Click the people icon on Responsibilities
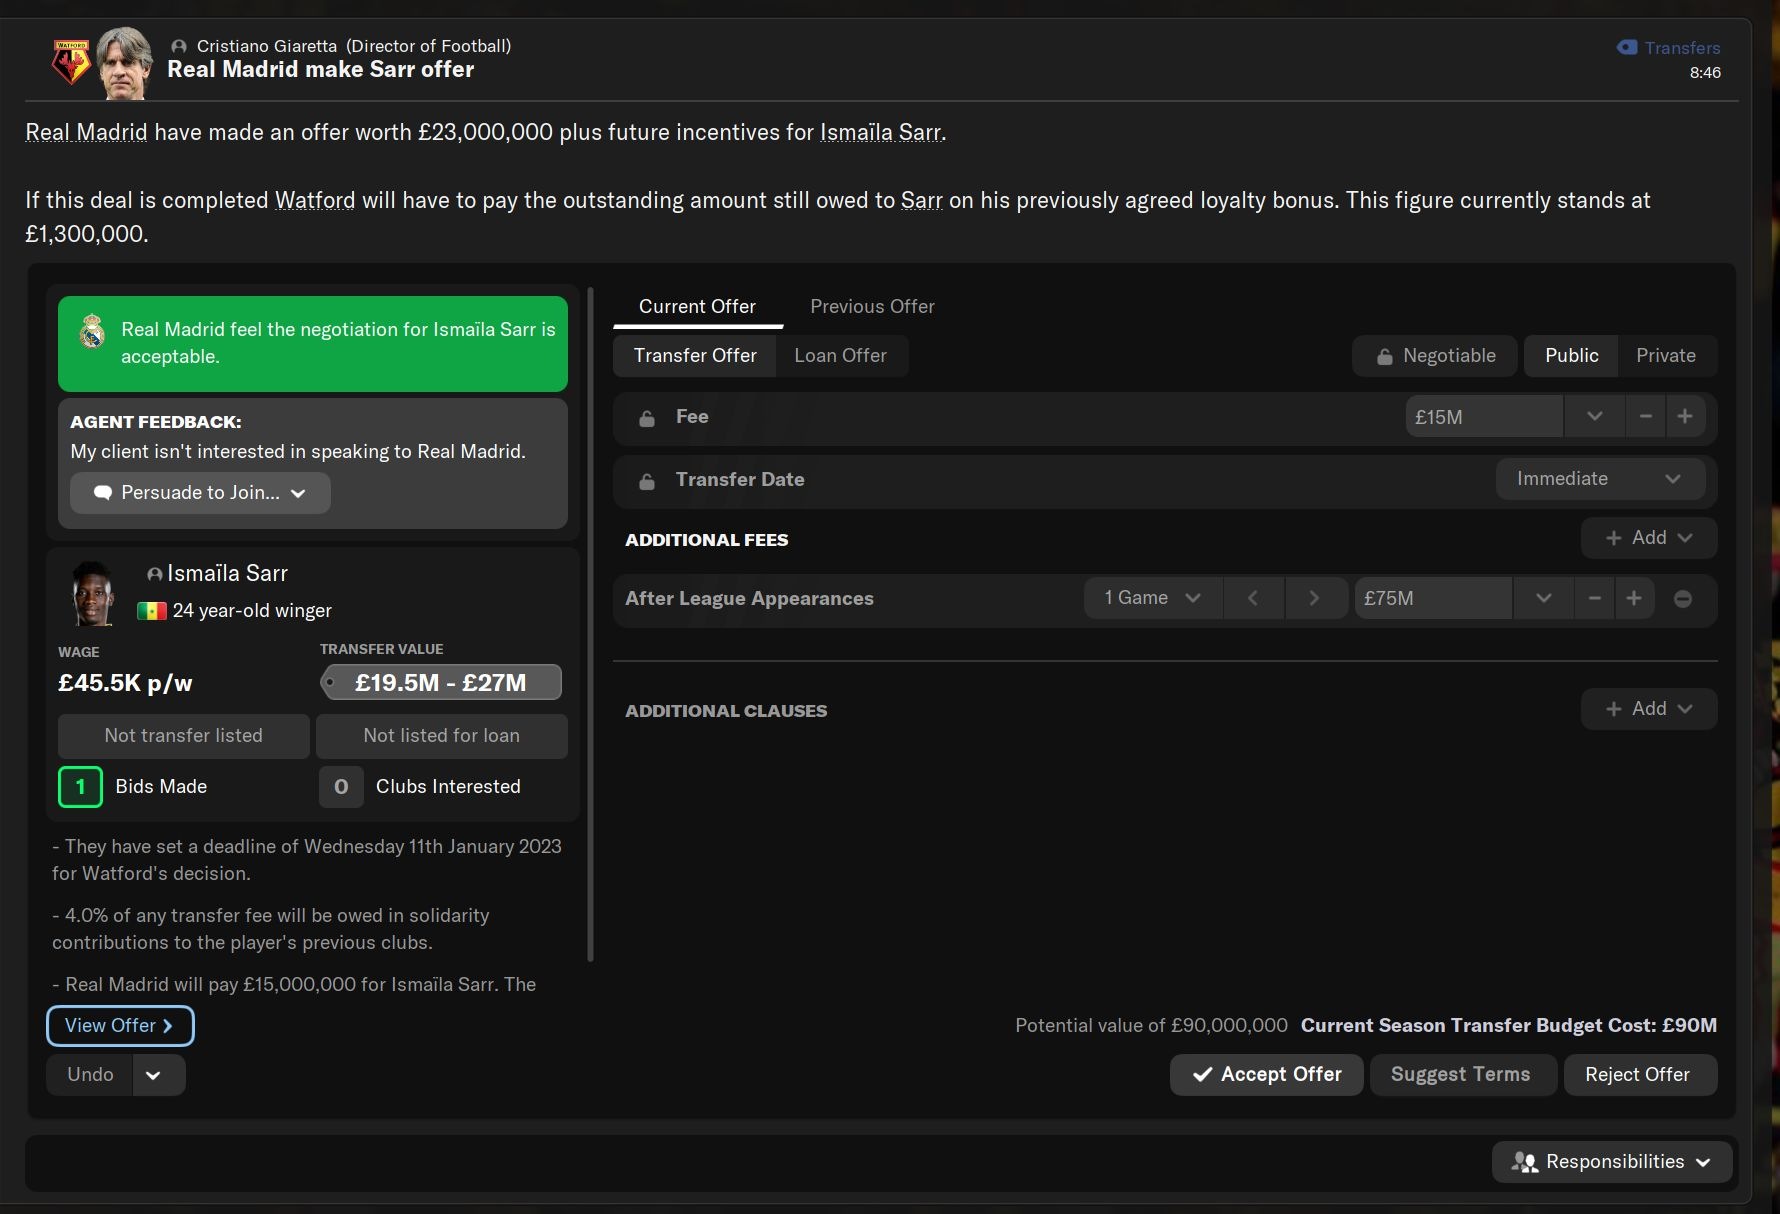 (1525, 1162)
